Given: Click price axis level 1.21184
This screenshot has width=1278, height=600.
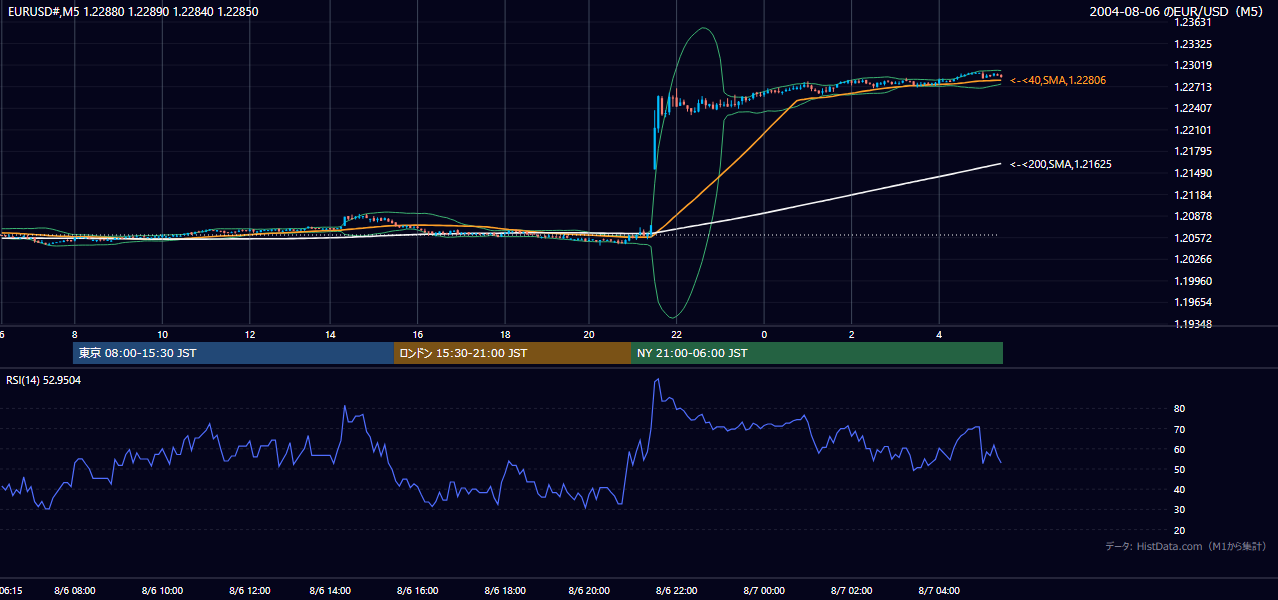Looking at the screenshot, I should click(1192, 195).
